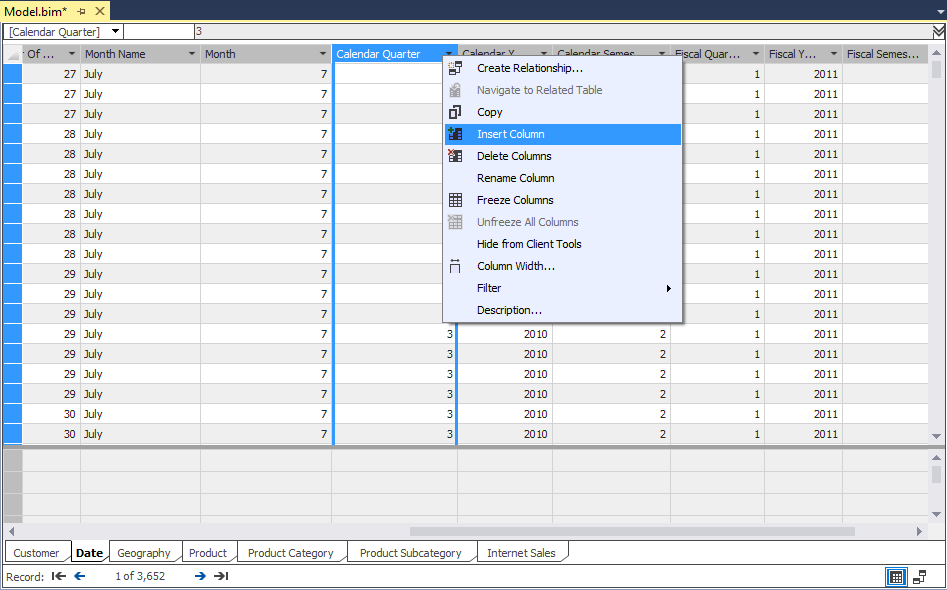Screen dimensions: 947x590
Task: Click the first record navigation arrow
Action: click(59, 576)
